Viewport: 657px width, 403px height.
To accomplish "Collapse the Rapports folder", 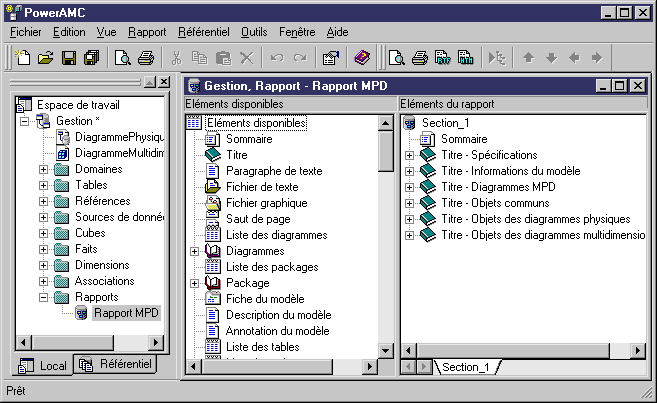I will (x=43, y=297).
